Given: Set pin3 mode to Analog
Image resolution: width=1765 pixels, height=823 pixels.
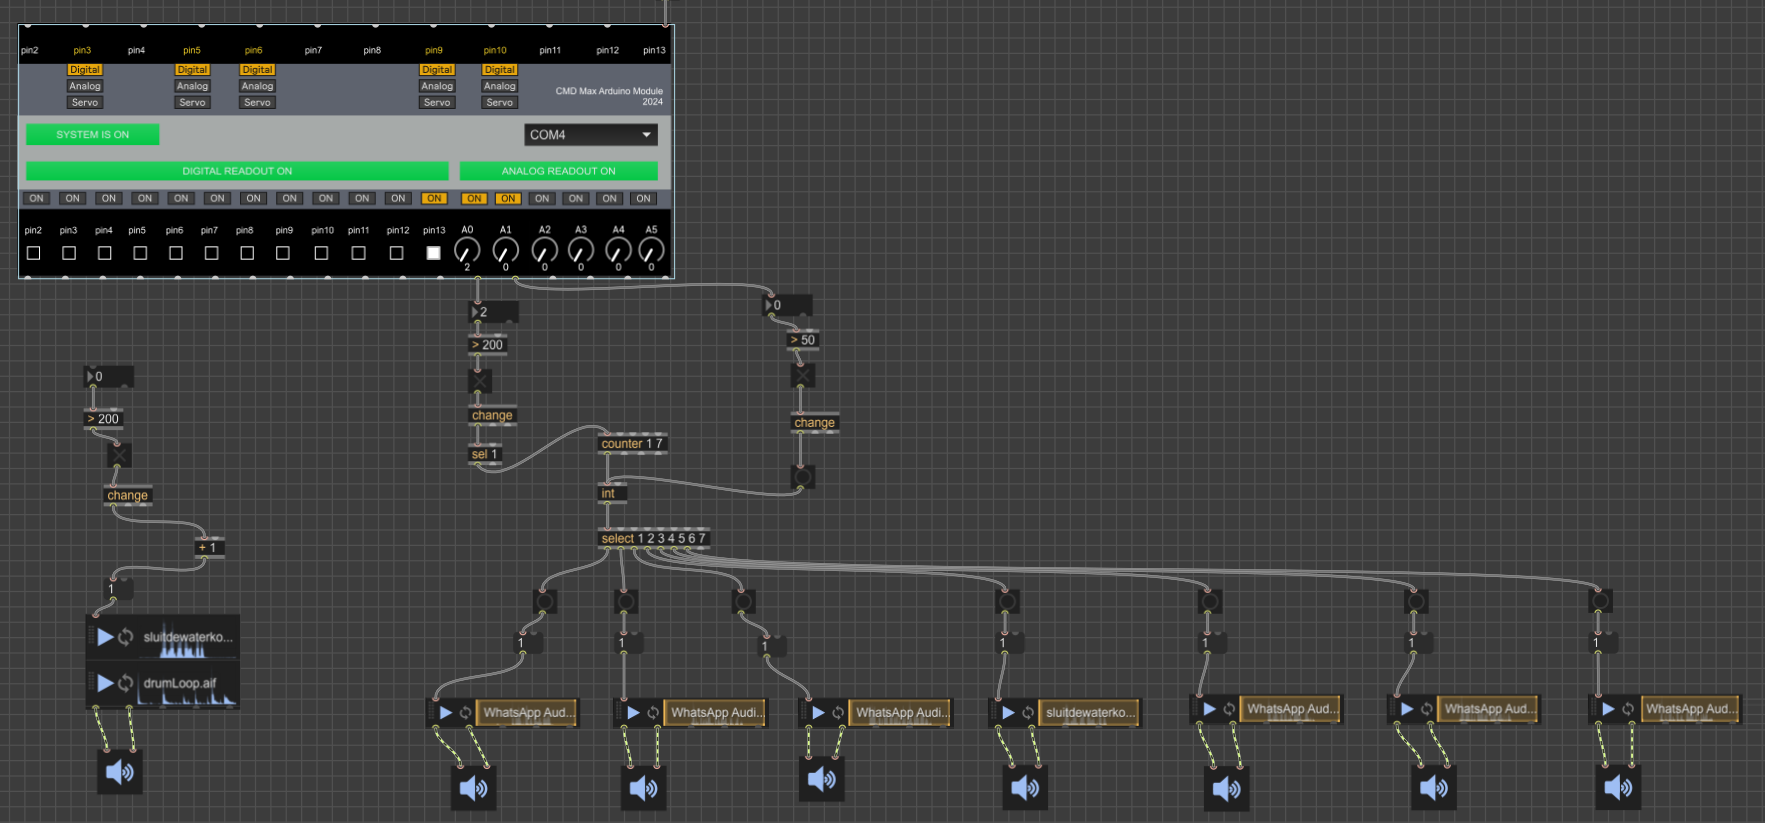Looking at the screenshot, I should (85, 86).
